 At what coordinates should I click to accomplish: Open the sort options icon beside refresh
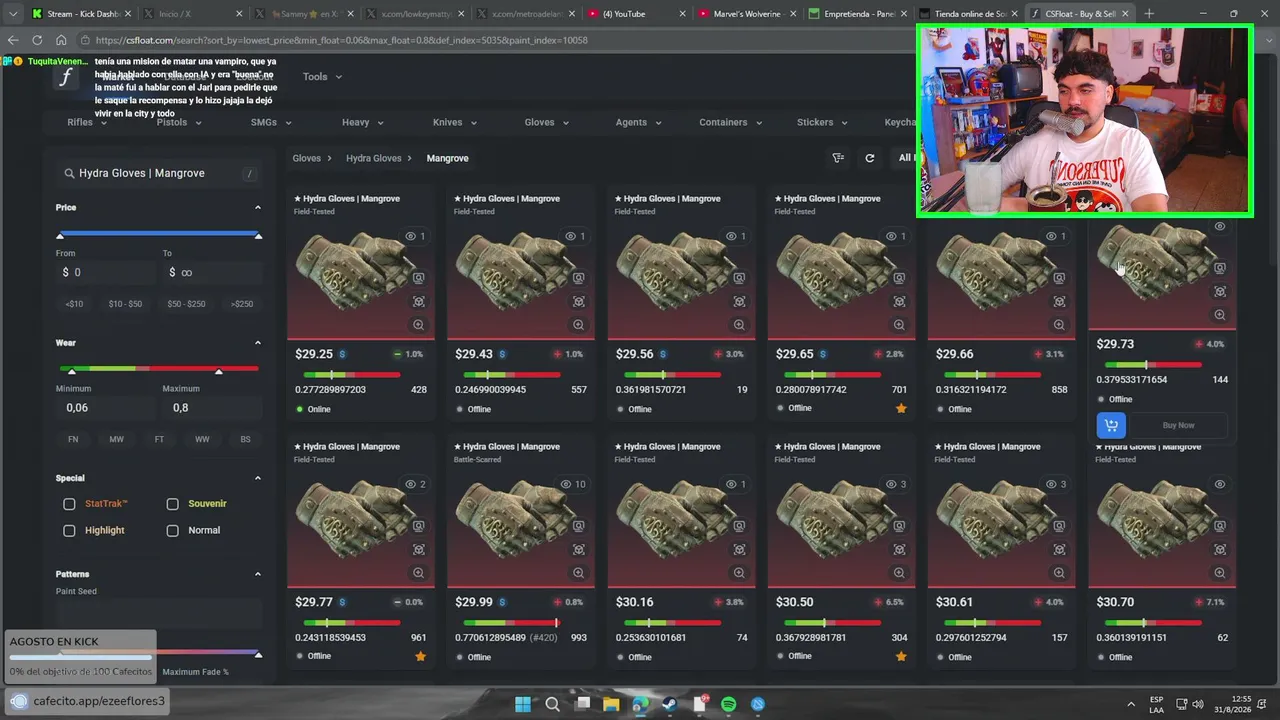click(x=838, y=158)
